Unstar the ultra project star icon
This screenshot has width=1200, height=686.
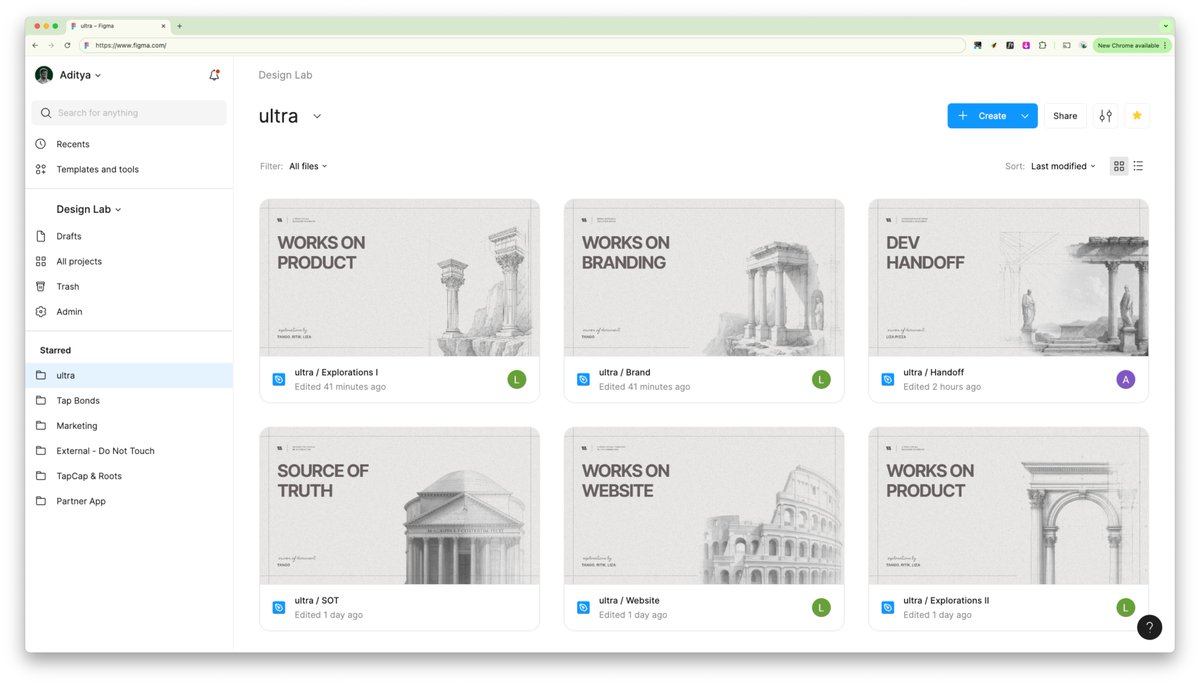point(1137,116)
